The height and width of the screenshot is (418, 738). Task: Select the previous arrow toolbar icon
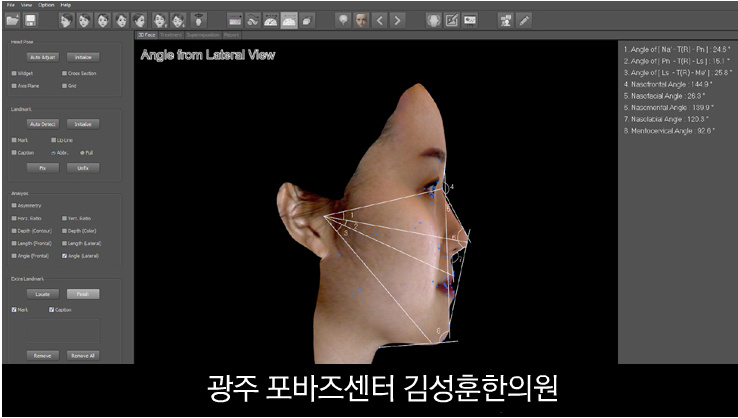[x=379, y=20]
